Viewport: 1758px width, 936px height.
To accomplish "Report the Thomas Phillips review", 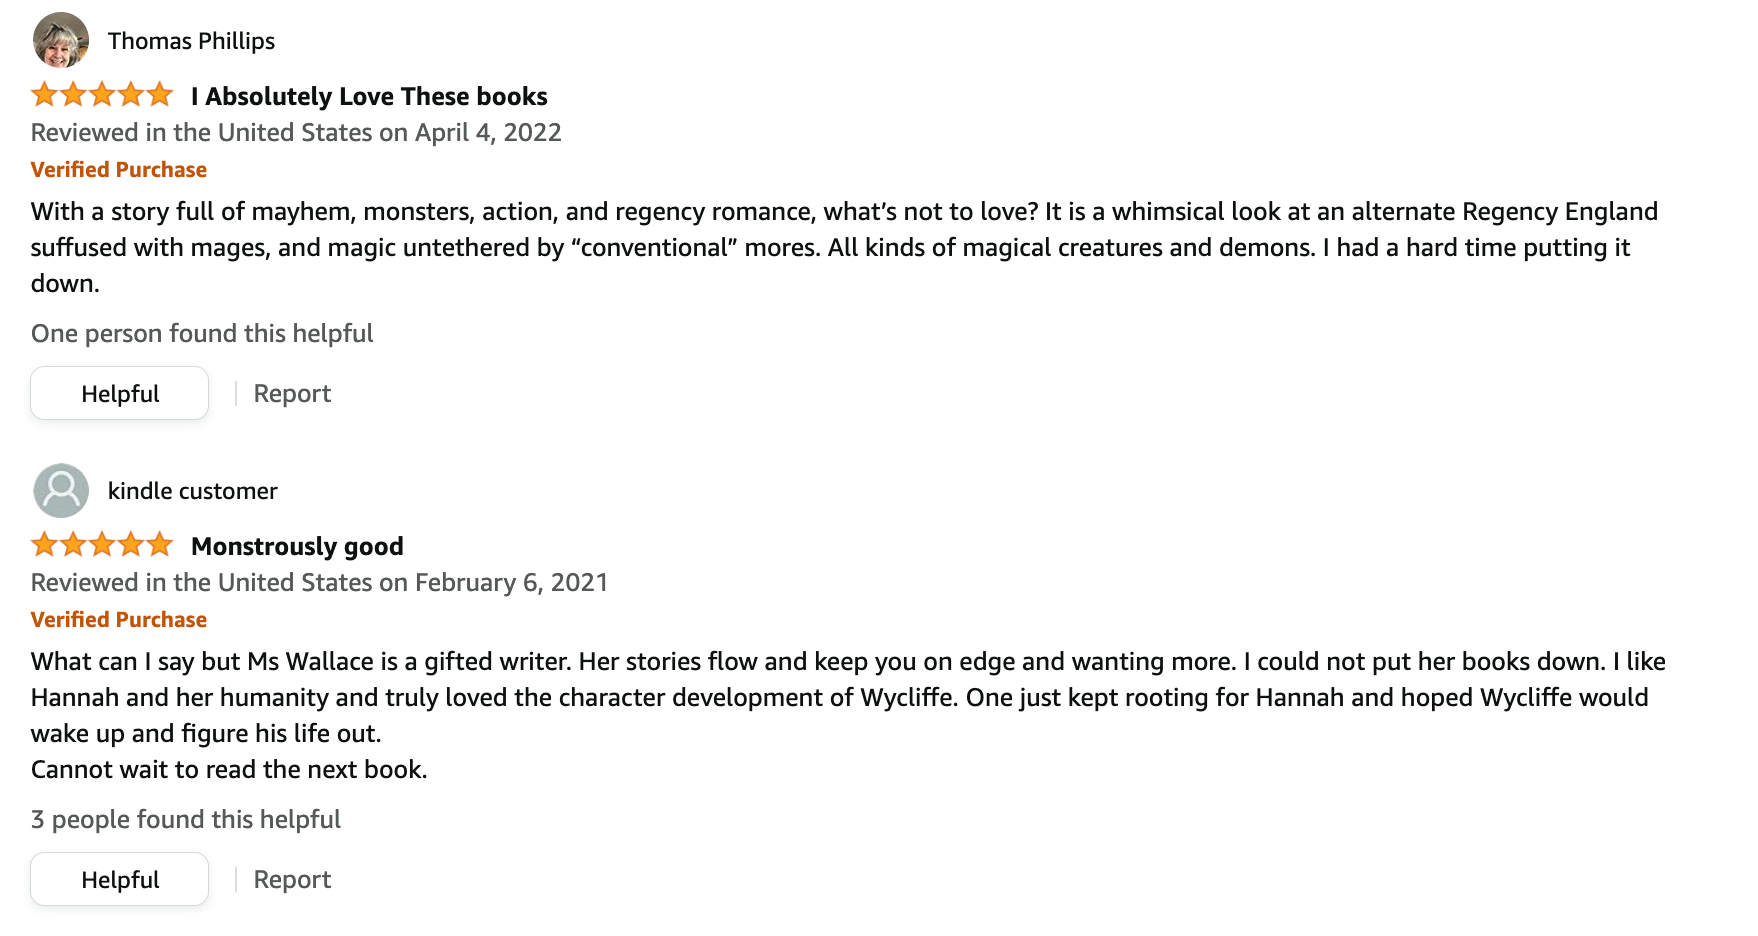I will coord(292,393).
